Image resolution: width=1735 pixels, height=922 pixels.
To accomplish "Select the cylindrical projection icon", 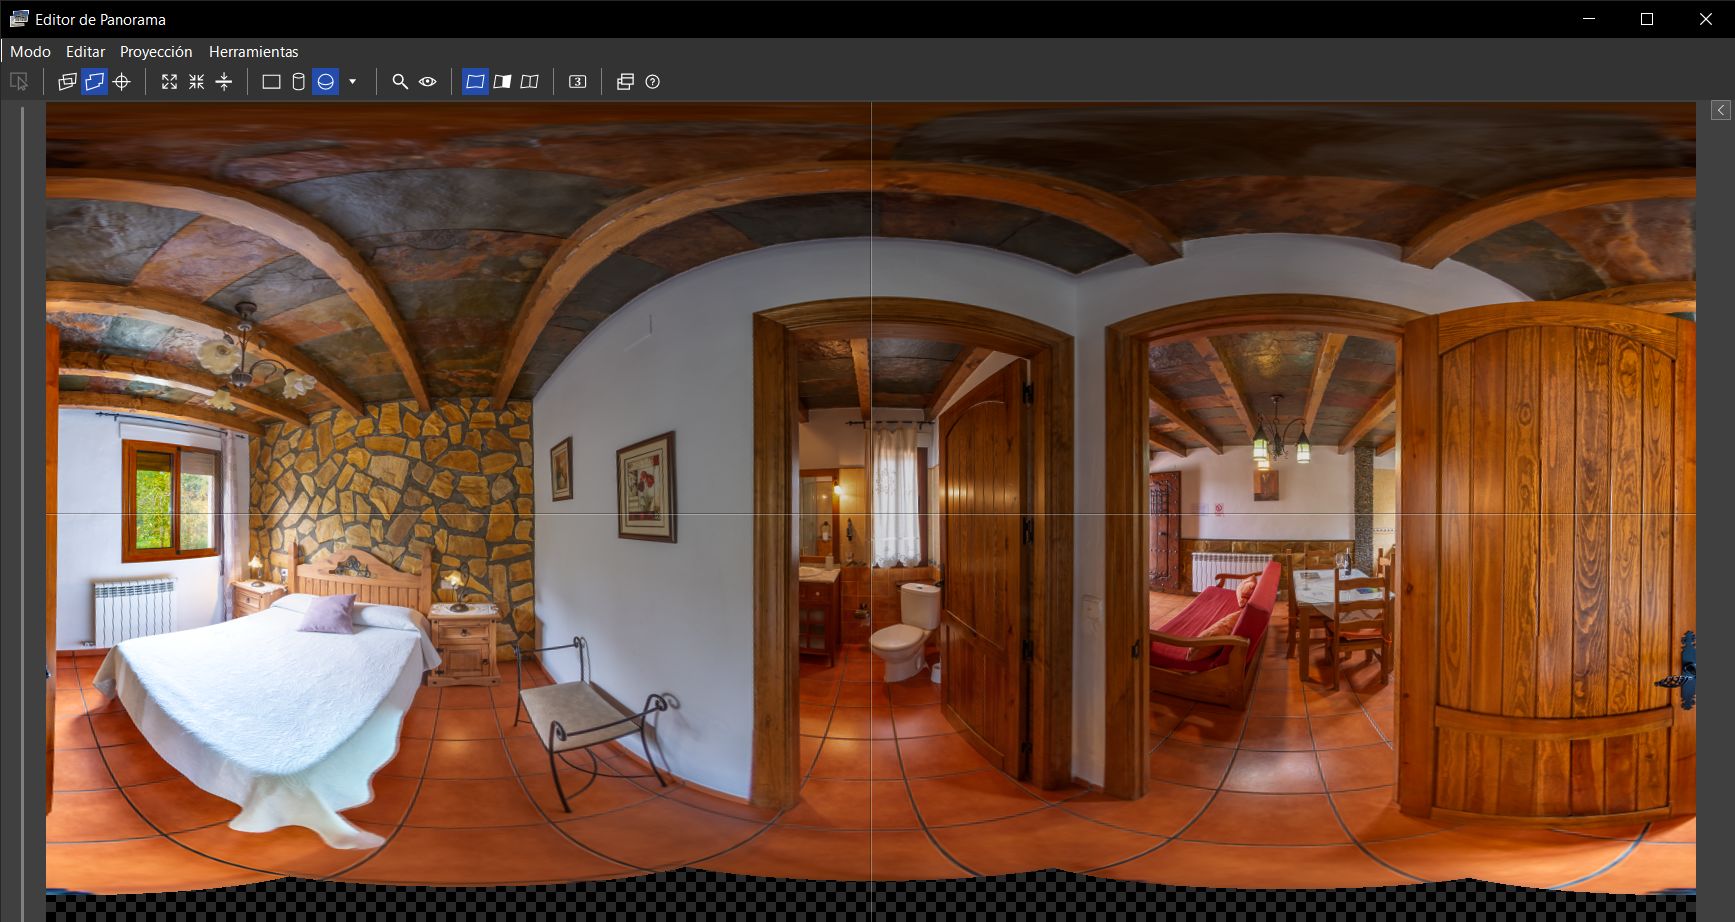I will pos(298,82).
